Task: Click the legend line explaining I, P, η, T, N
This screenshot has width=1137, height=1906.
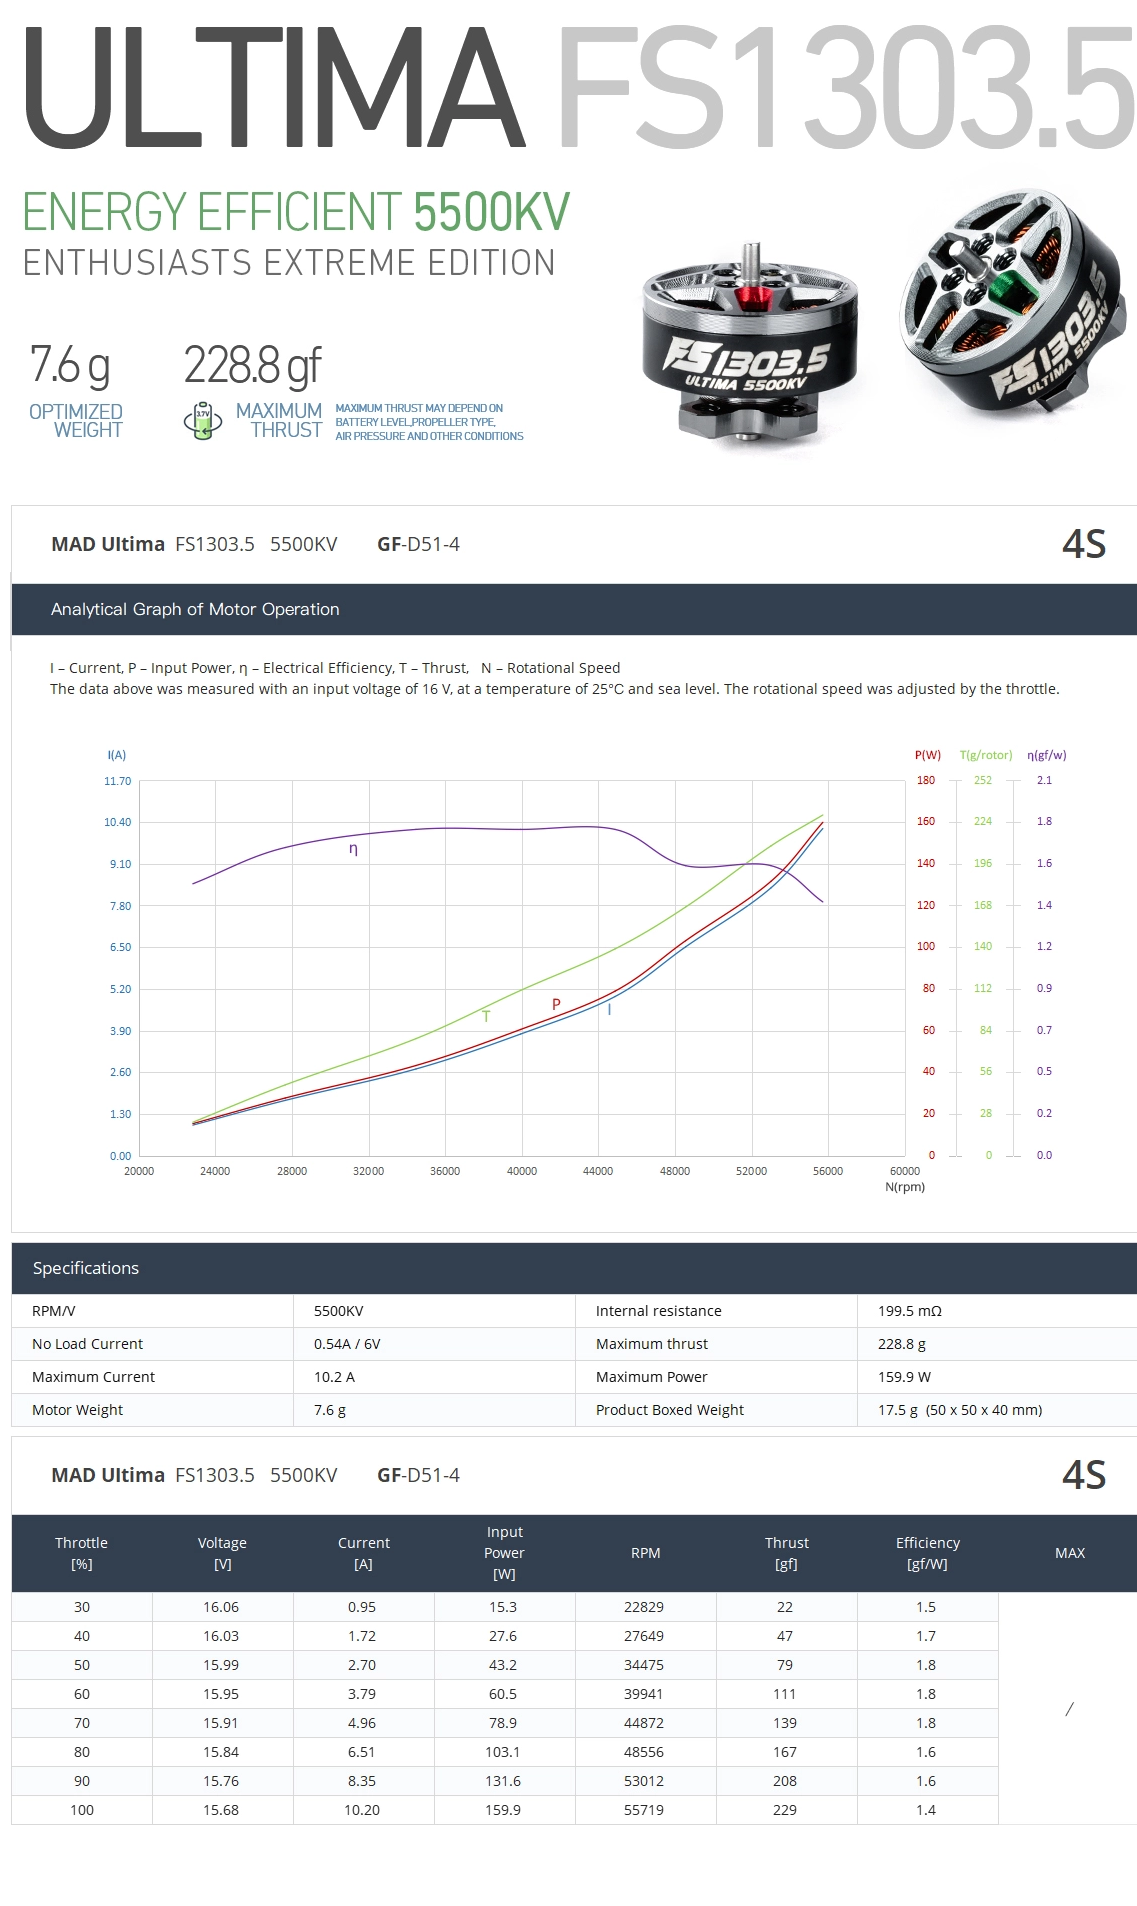Action: [x=335, y=668]
